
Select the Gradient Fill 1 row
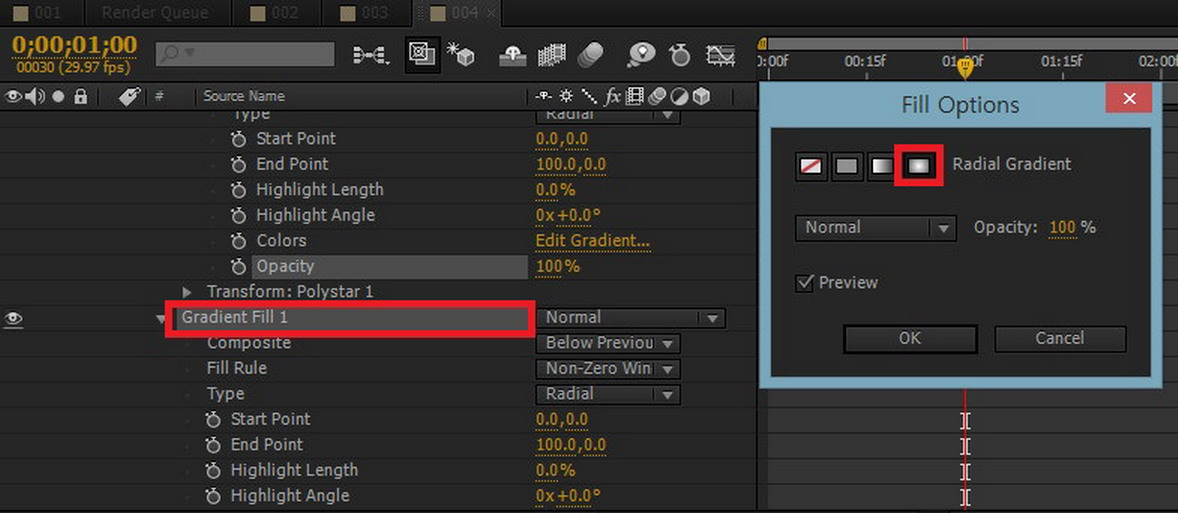(x=350, y=318)
